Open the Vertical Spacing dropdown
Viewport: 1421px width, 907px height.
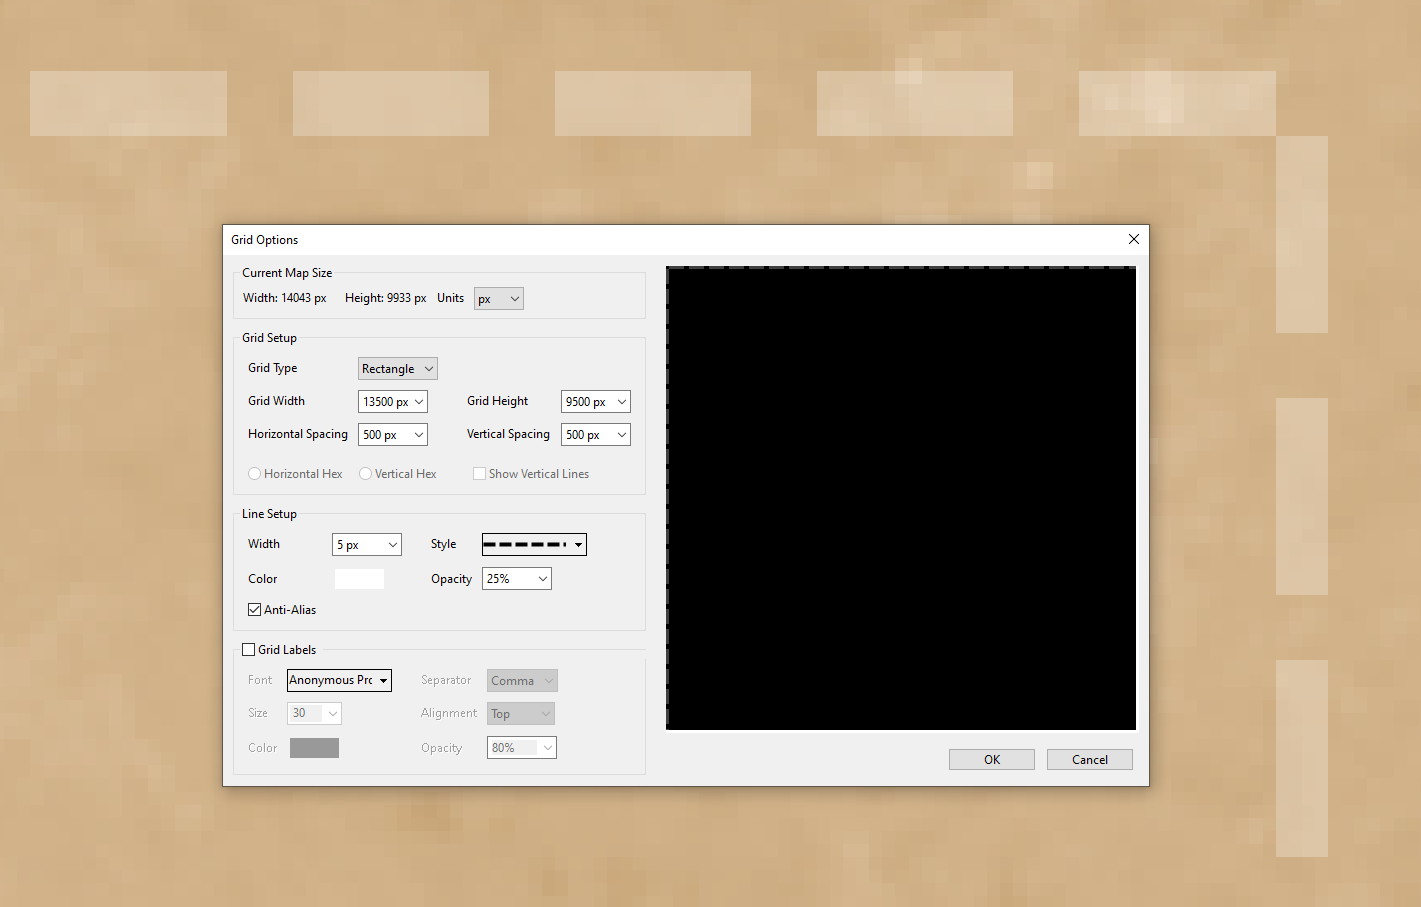[x=595, y=435]
